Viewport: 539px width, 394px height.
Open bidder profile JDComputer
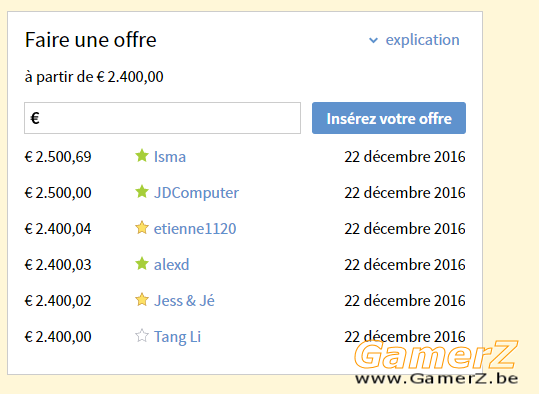(196, 193)
